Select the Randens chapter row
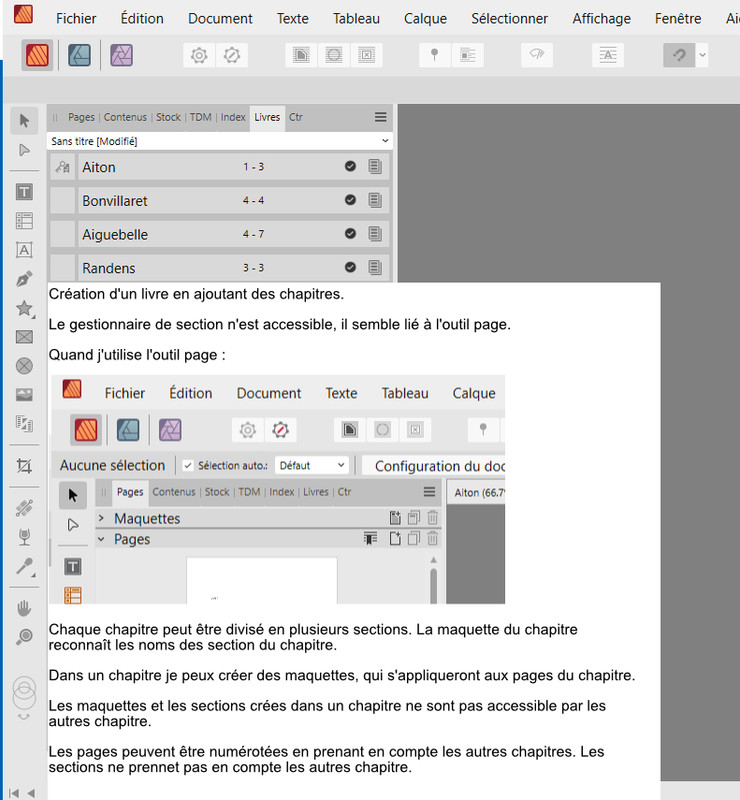The width and height of the screenshot is (740, 800). [x=233, y=268]
